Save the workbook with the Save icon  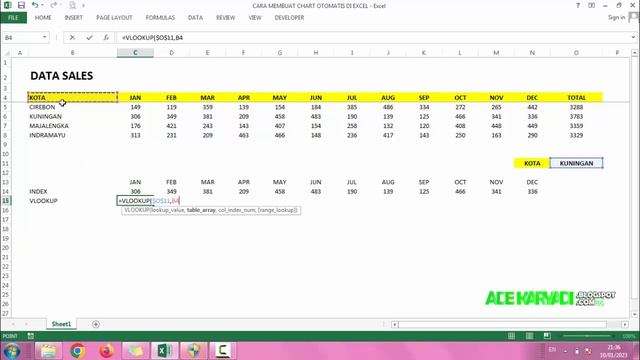21,5
